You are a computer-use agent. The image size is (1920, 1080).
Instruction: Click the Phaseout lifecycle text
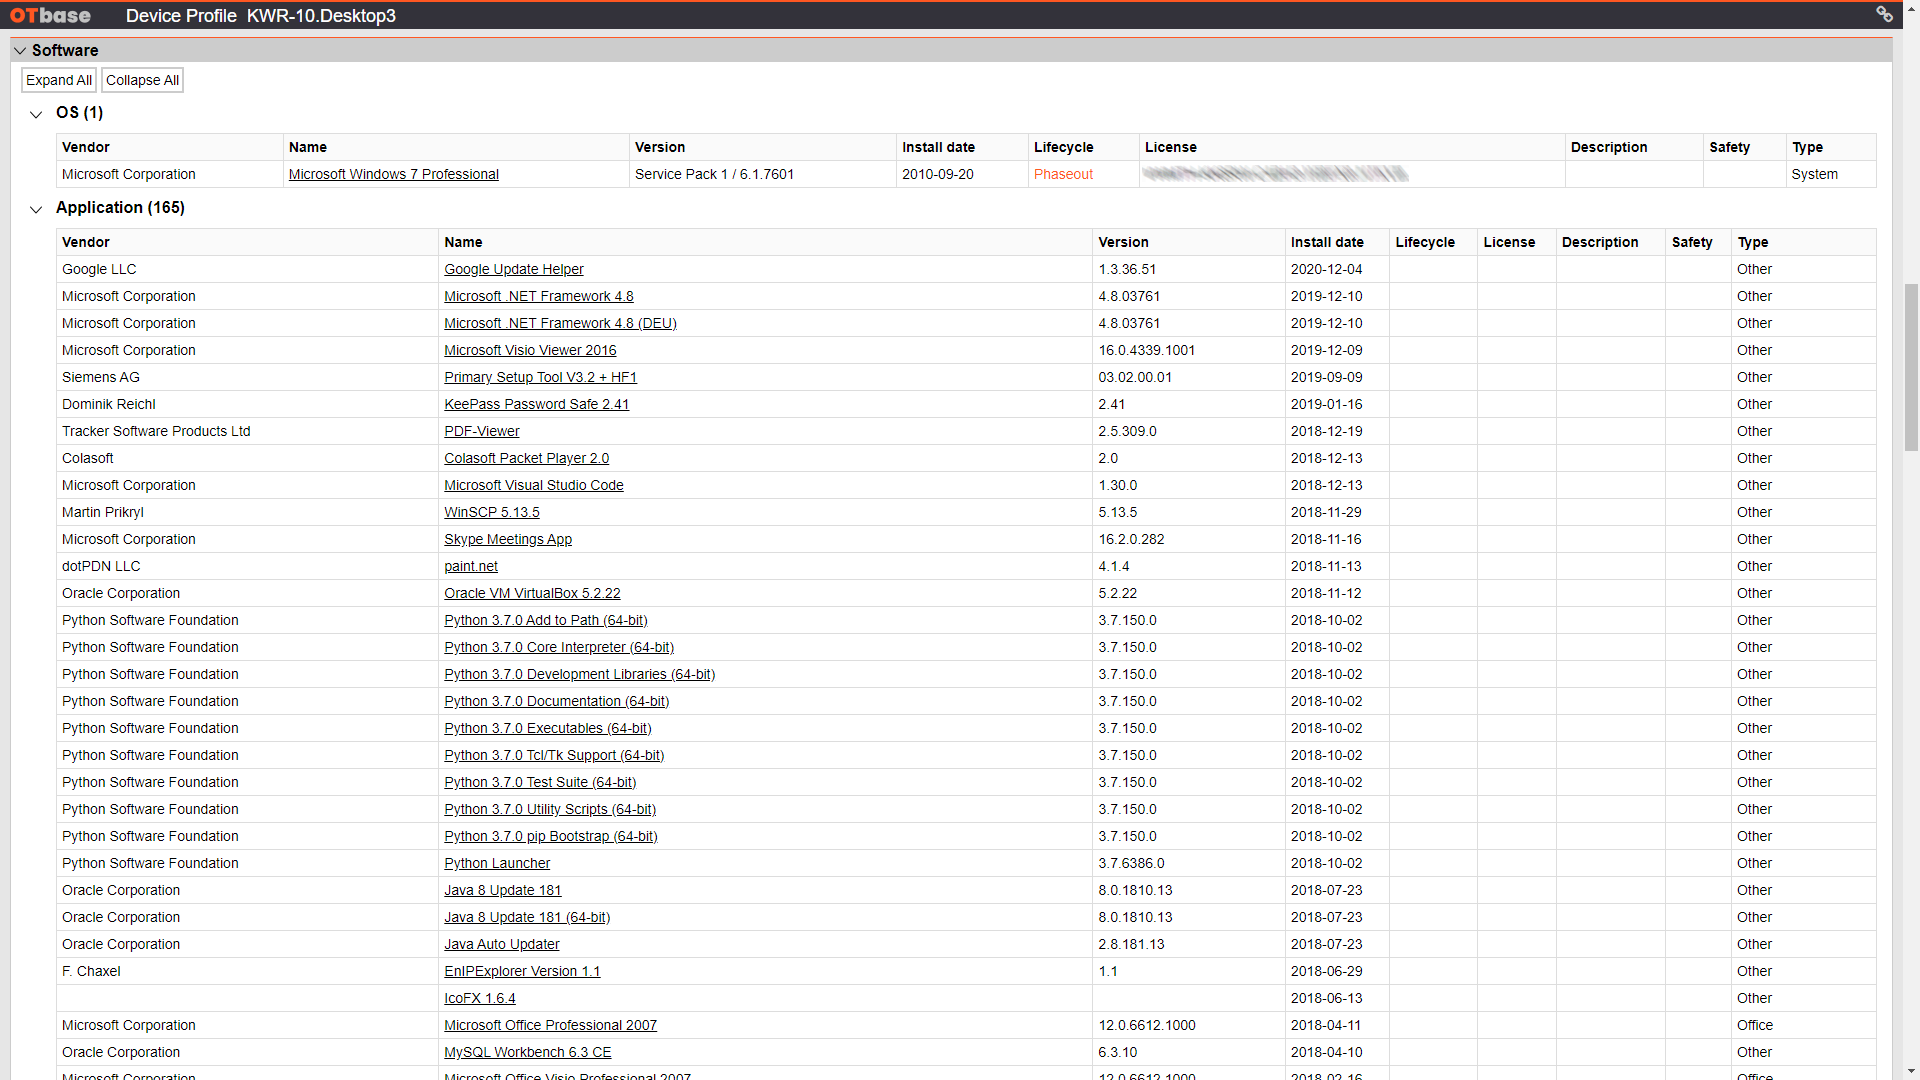[x=1063, y=174]
